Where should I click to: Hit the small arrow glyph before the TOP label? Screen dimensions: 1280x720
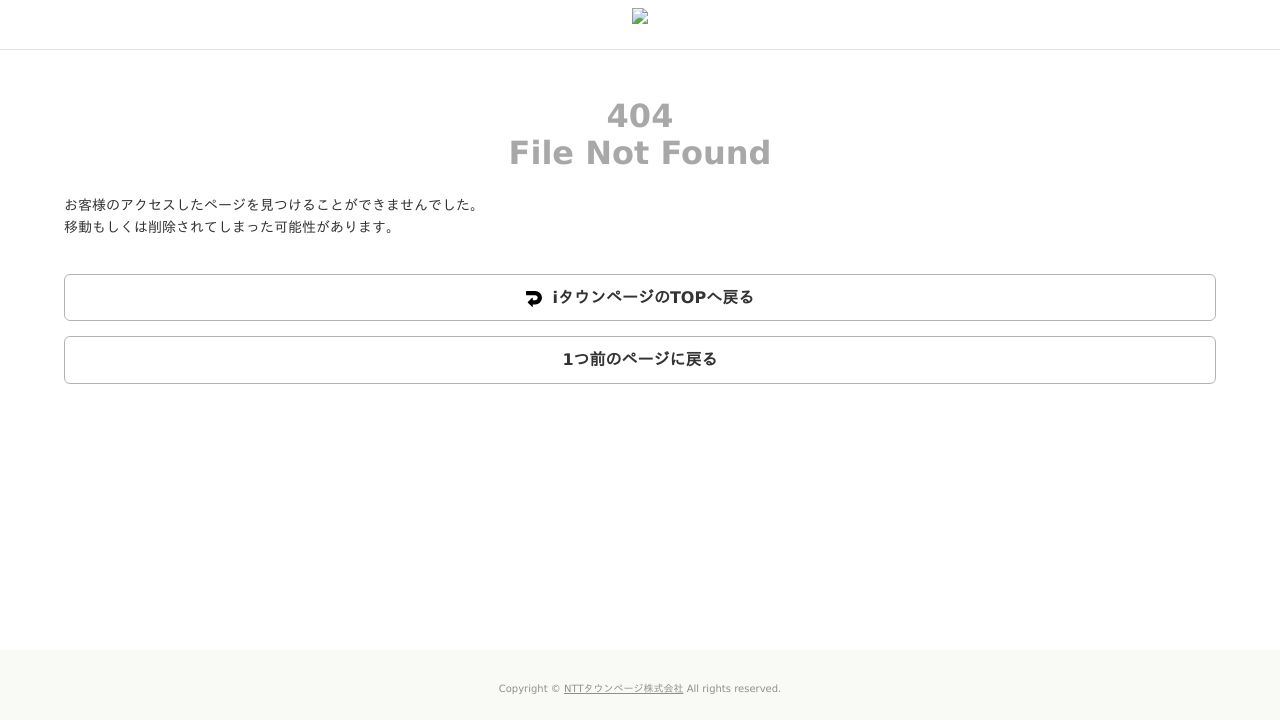tap(534, 297)
